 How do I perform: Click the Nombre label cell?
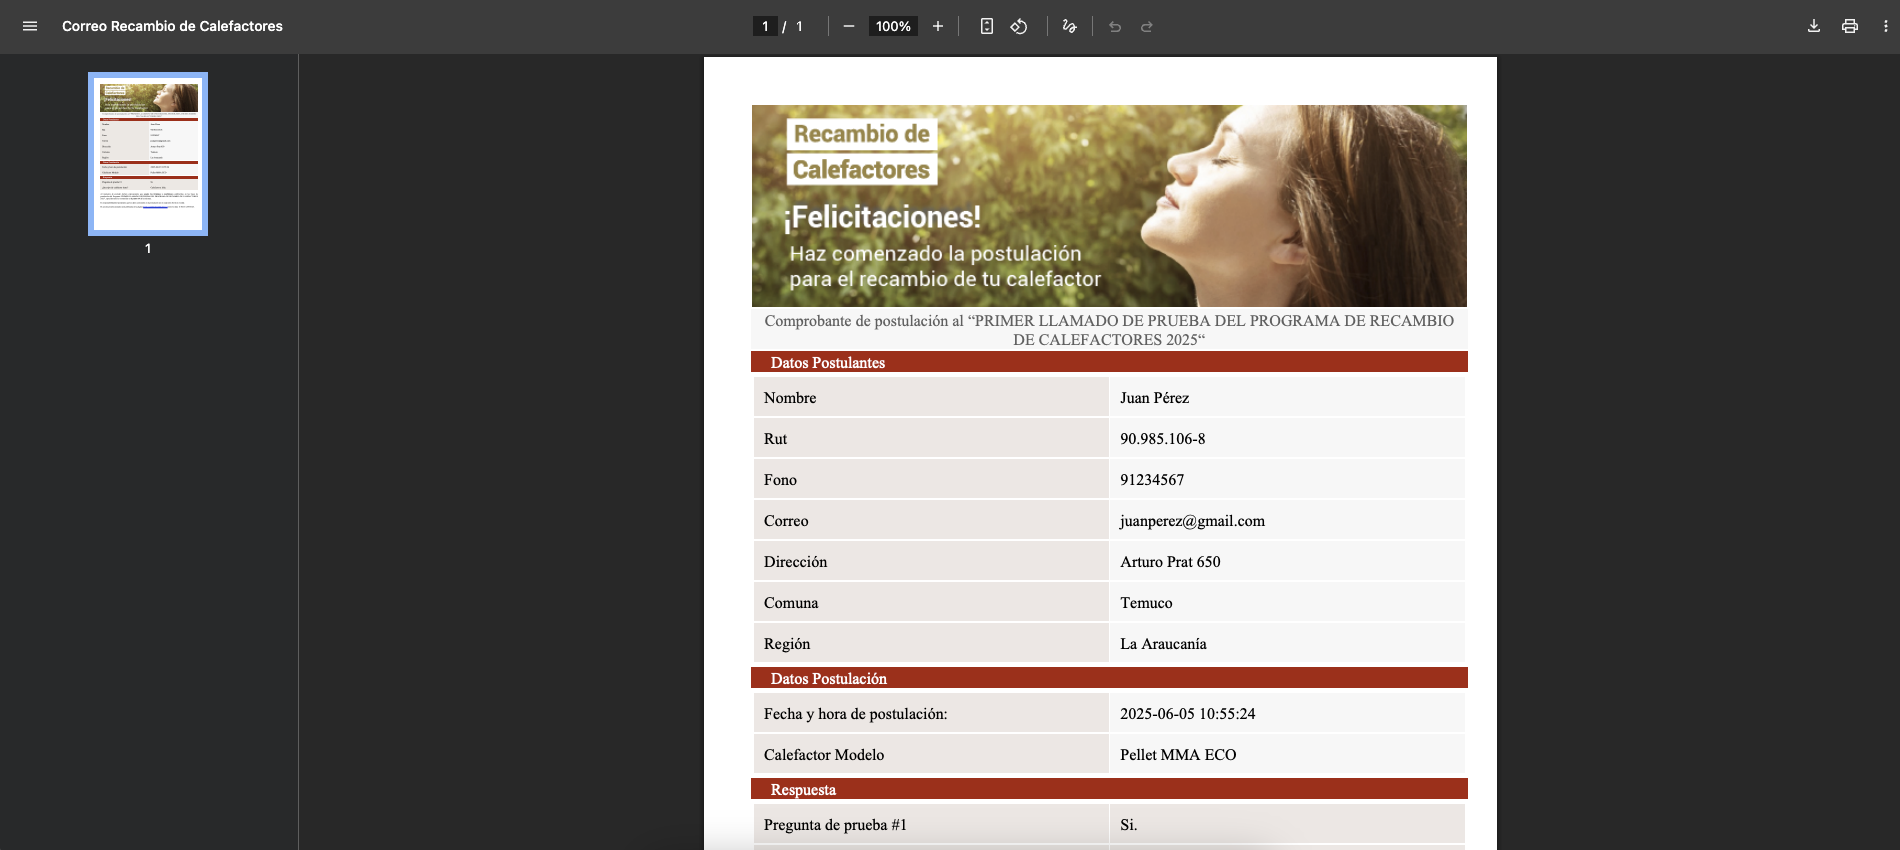[930, 398]
